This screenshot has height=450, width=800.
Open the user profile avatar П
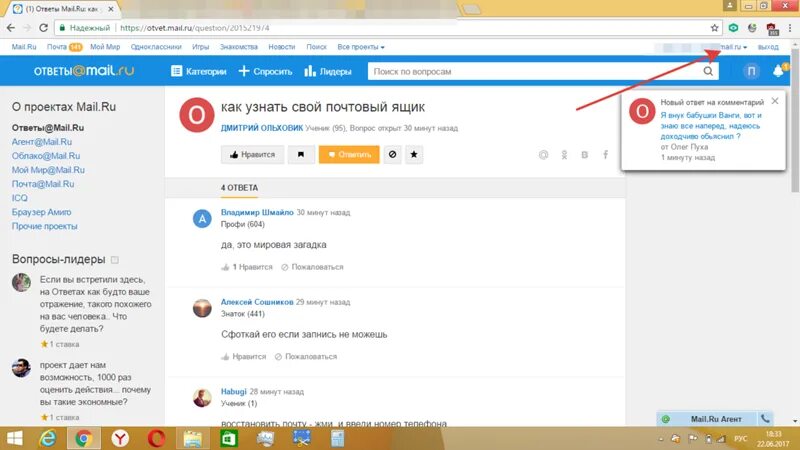coord(751,71)
